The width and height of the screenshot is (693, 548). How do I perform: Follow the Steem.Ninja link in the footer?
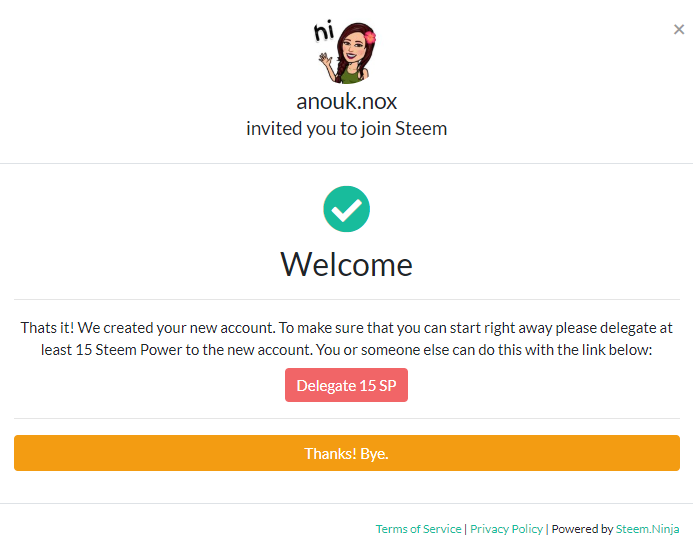648,529
